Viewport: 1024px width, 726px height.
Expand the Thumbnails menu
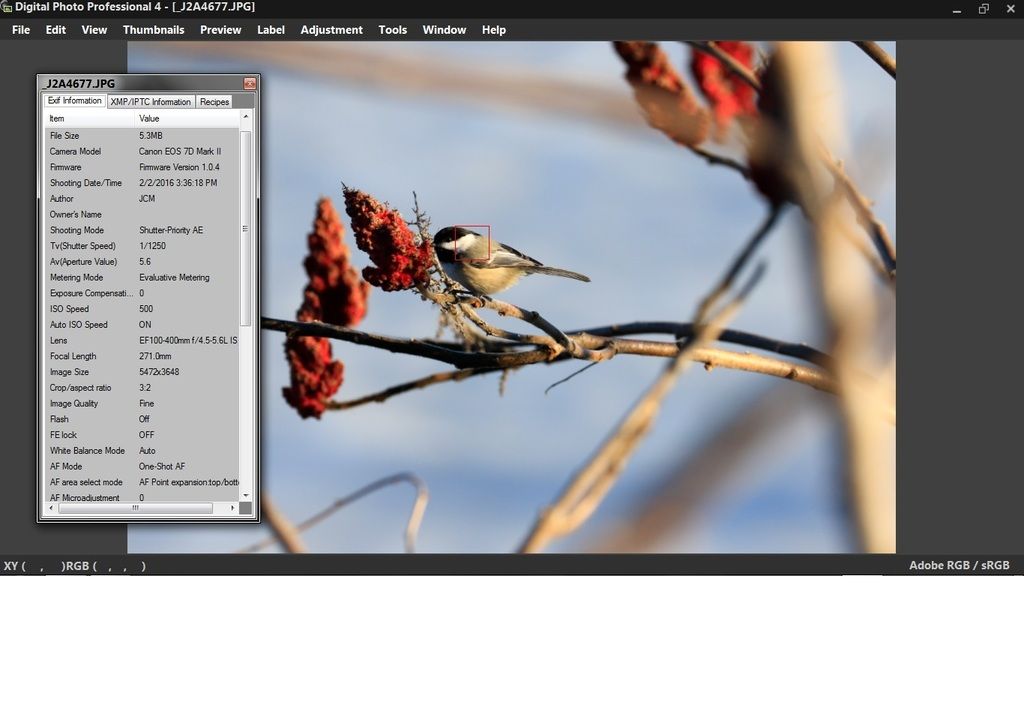coord(153,30)
